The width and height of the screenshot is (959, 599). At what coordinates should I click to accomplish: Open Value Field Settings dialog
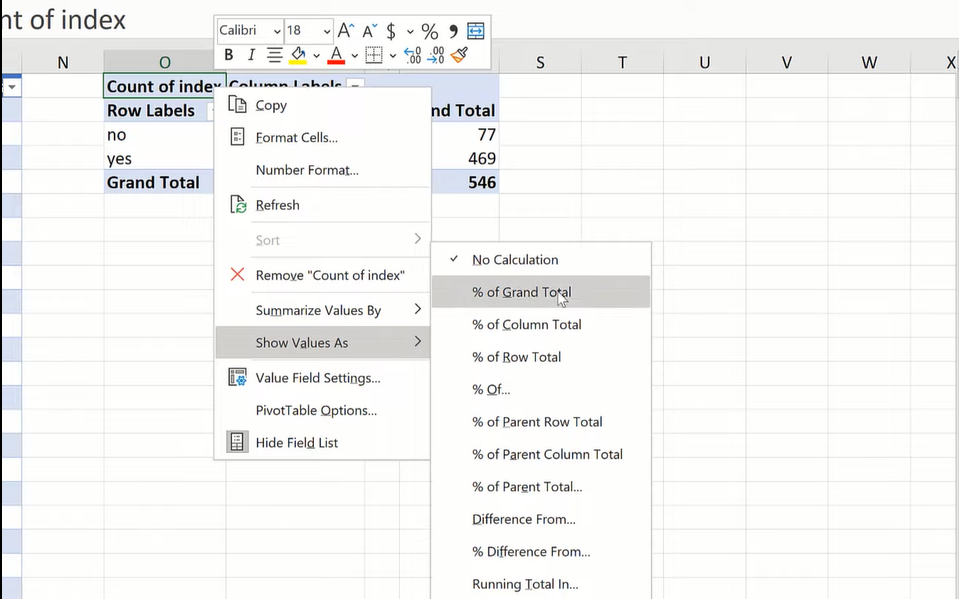click(322, 378)
